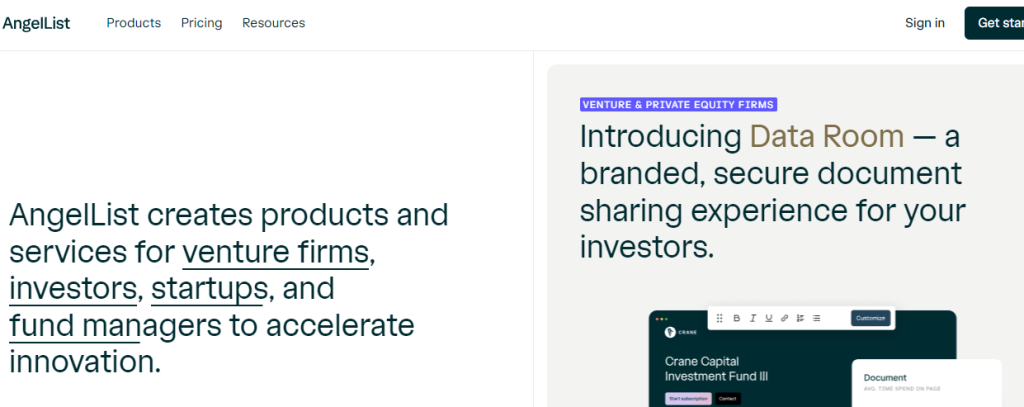The width and height of the screenshot is (1024, 407).
Task: Click Sign in
Action: 925,23
